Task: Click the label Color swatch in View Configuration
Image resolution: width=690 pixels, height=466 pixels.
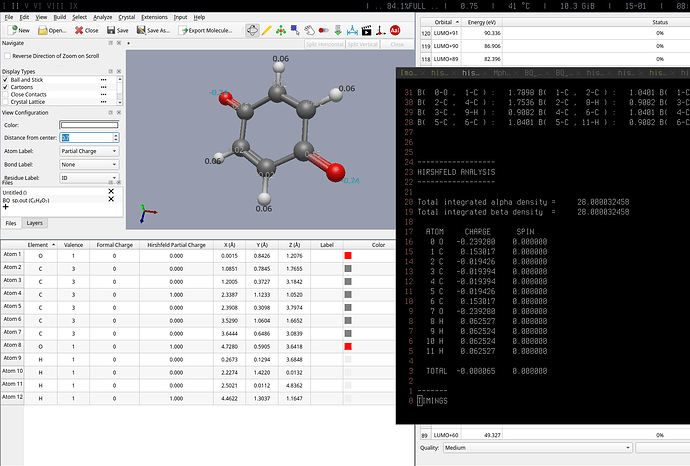Action: coord(89,125)
